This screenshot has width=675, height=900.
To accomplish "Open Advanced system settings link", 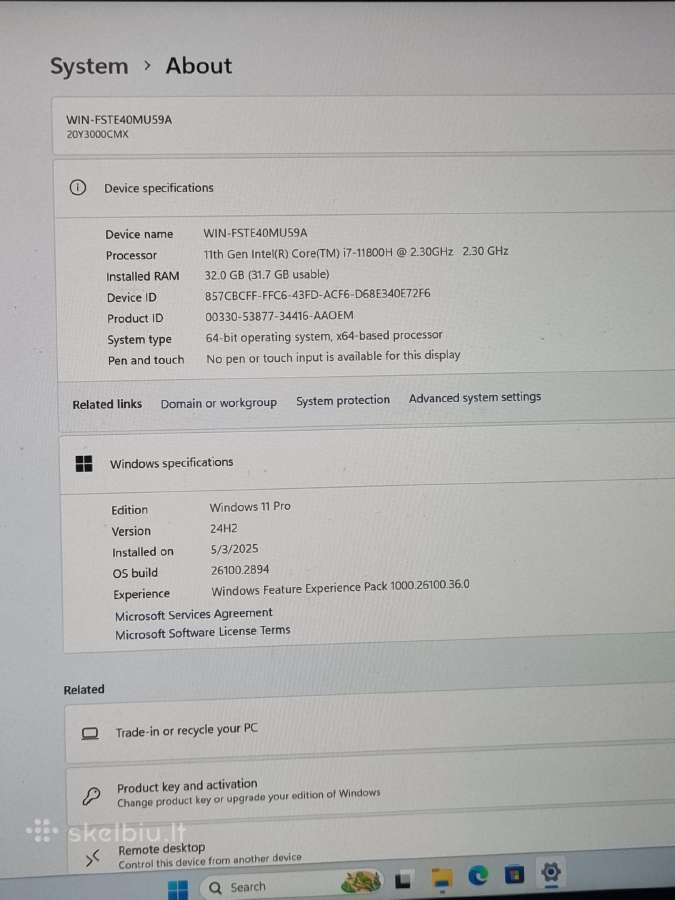I will click(475, 397).
